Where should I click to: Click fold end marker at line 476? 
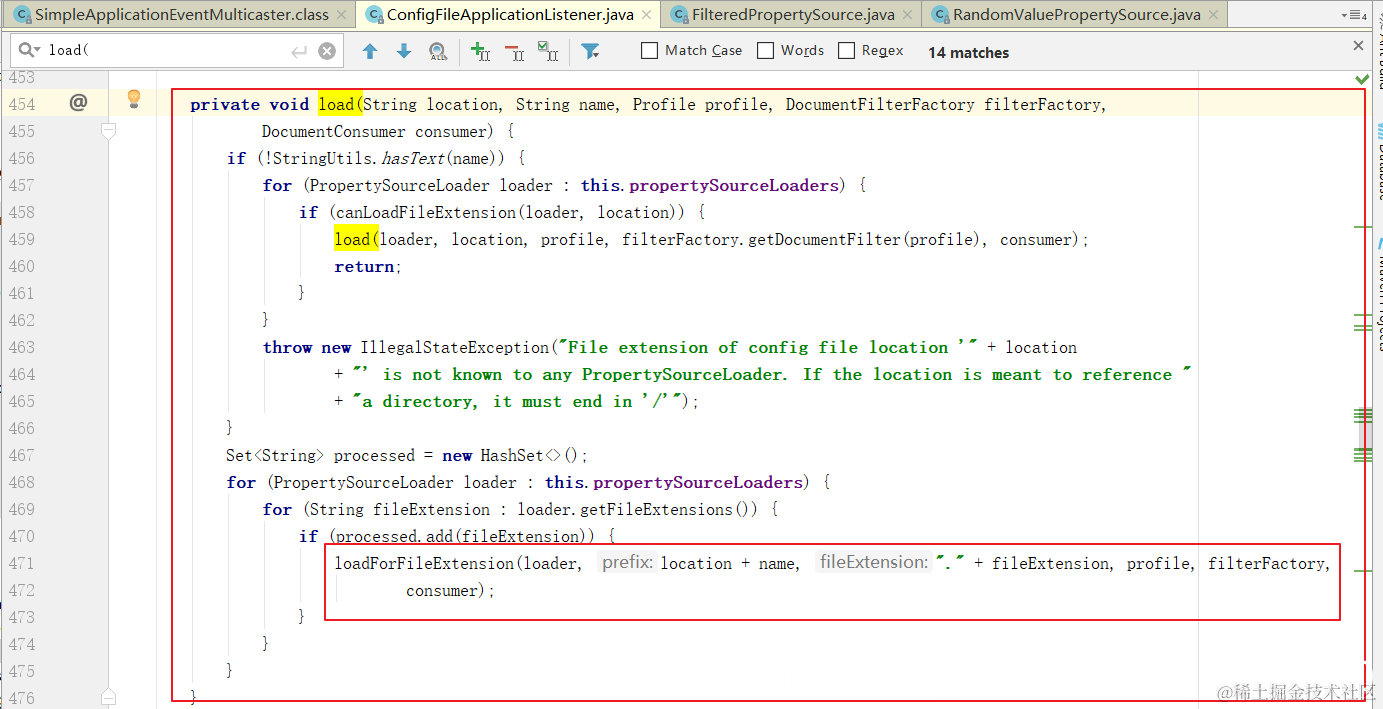[x=109, y=697]
